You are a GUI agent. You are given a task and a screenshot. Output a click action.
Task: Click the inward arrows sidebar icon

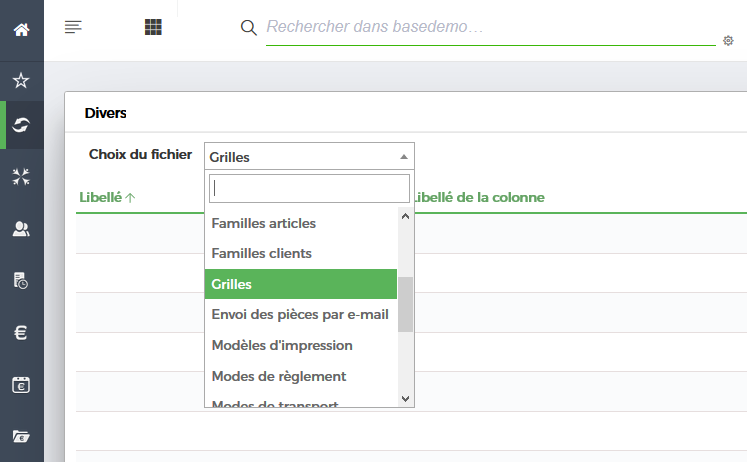(21, 177)
